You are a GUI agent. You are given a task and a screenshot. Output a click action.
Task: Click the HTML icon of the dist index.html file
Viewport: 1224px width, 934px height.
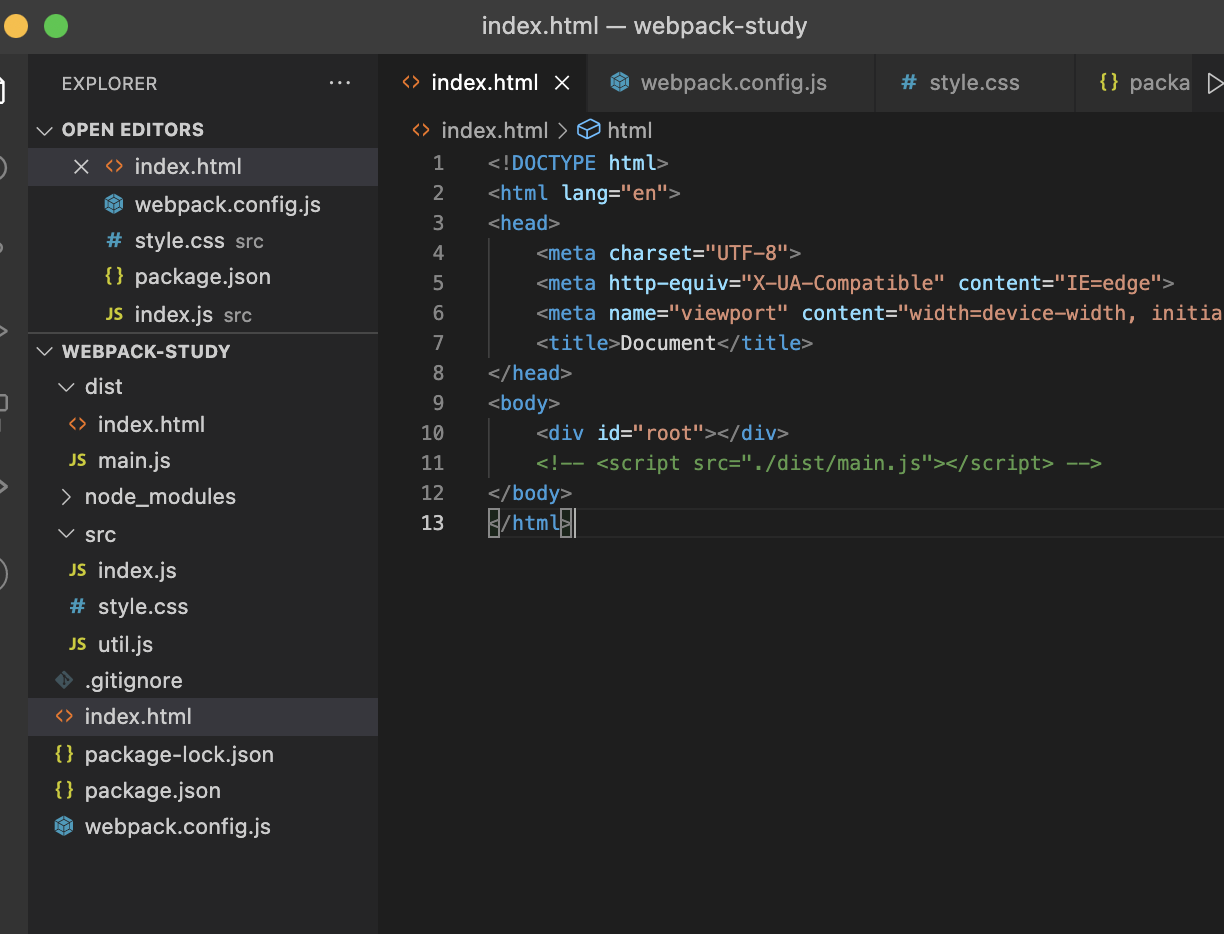pos(77,424)
